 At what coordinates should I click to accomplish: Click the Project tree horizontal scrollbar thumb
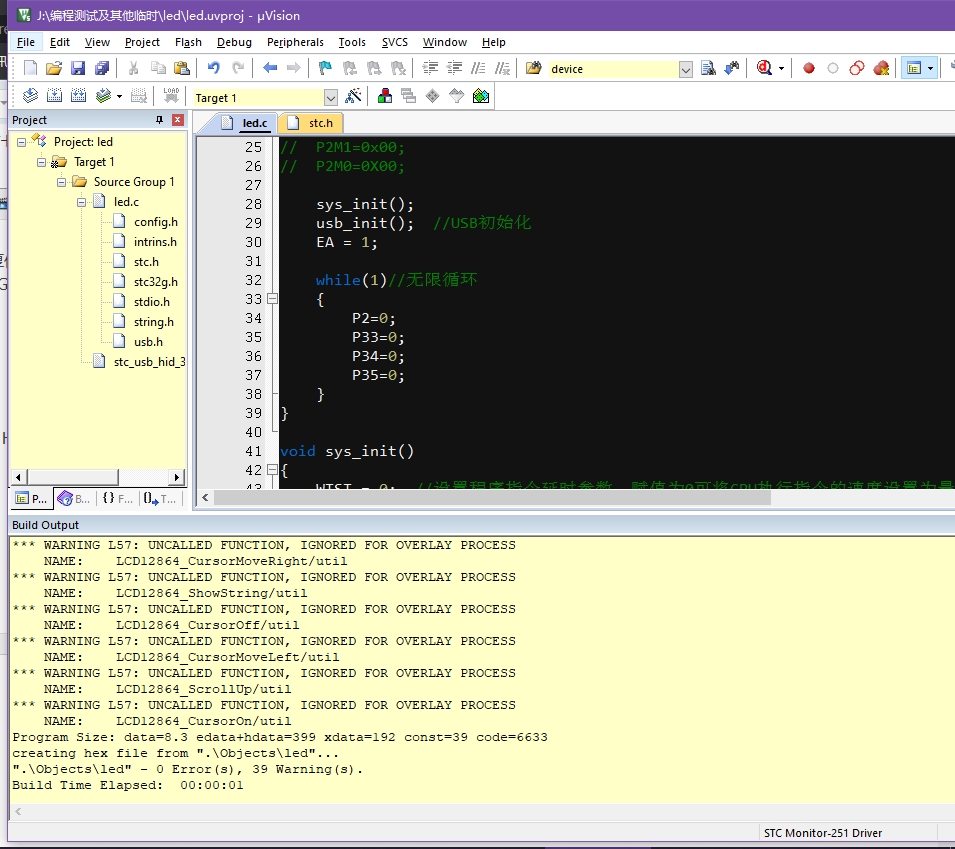tap(73, 477)
